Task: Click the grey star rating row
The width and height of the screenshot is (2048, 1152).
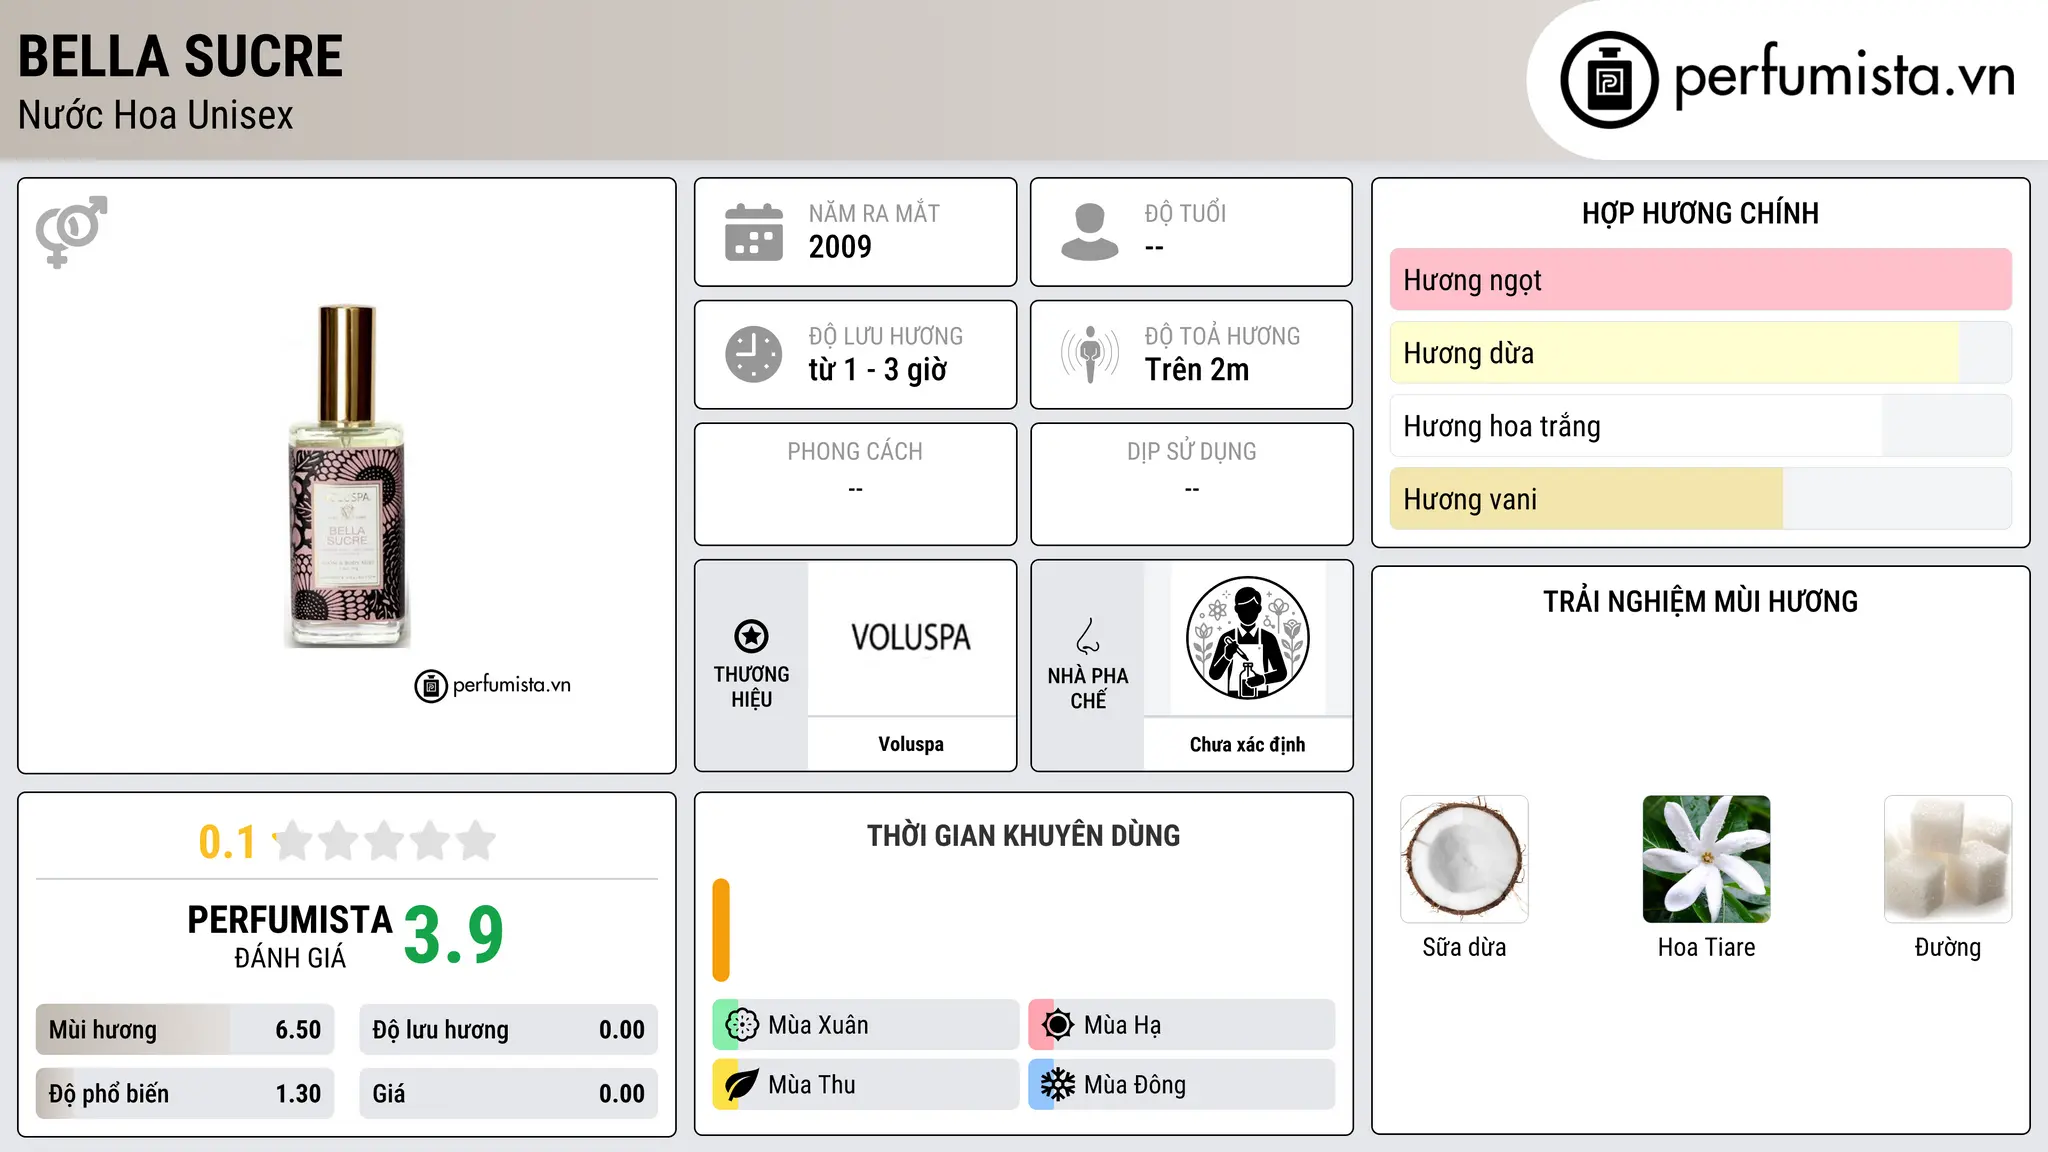Action: 385,841
